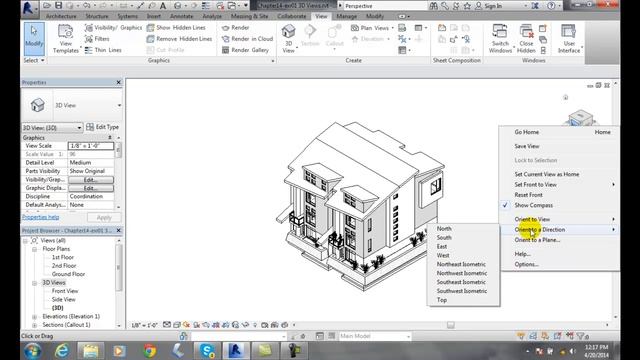Screen dimensions: 640x360
Task: Click the Revit application menu button
Action: [29, 8]
